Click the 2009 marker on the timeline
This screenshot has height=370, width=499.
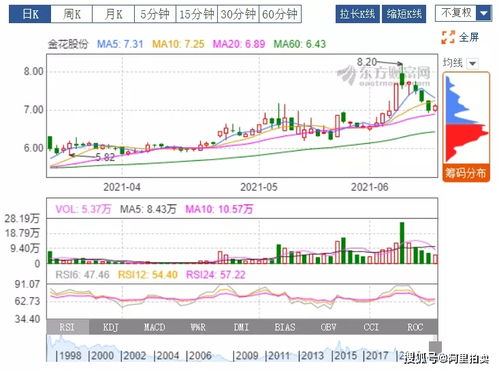click(x=246, y=356)
